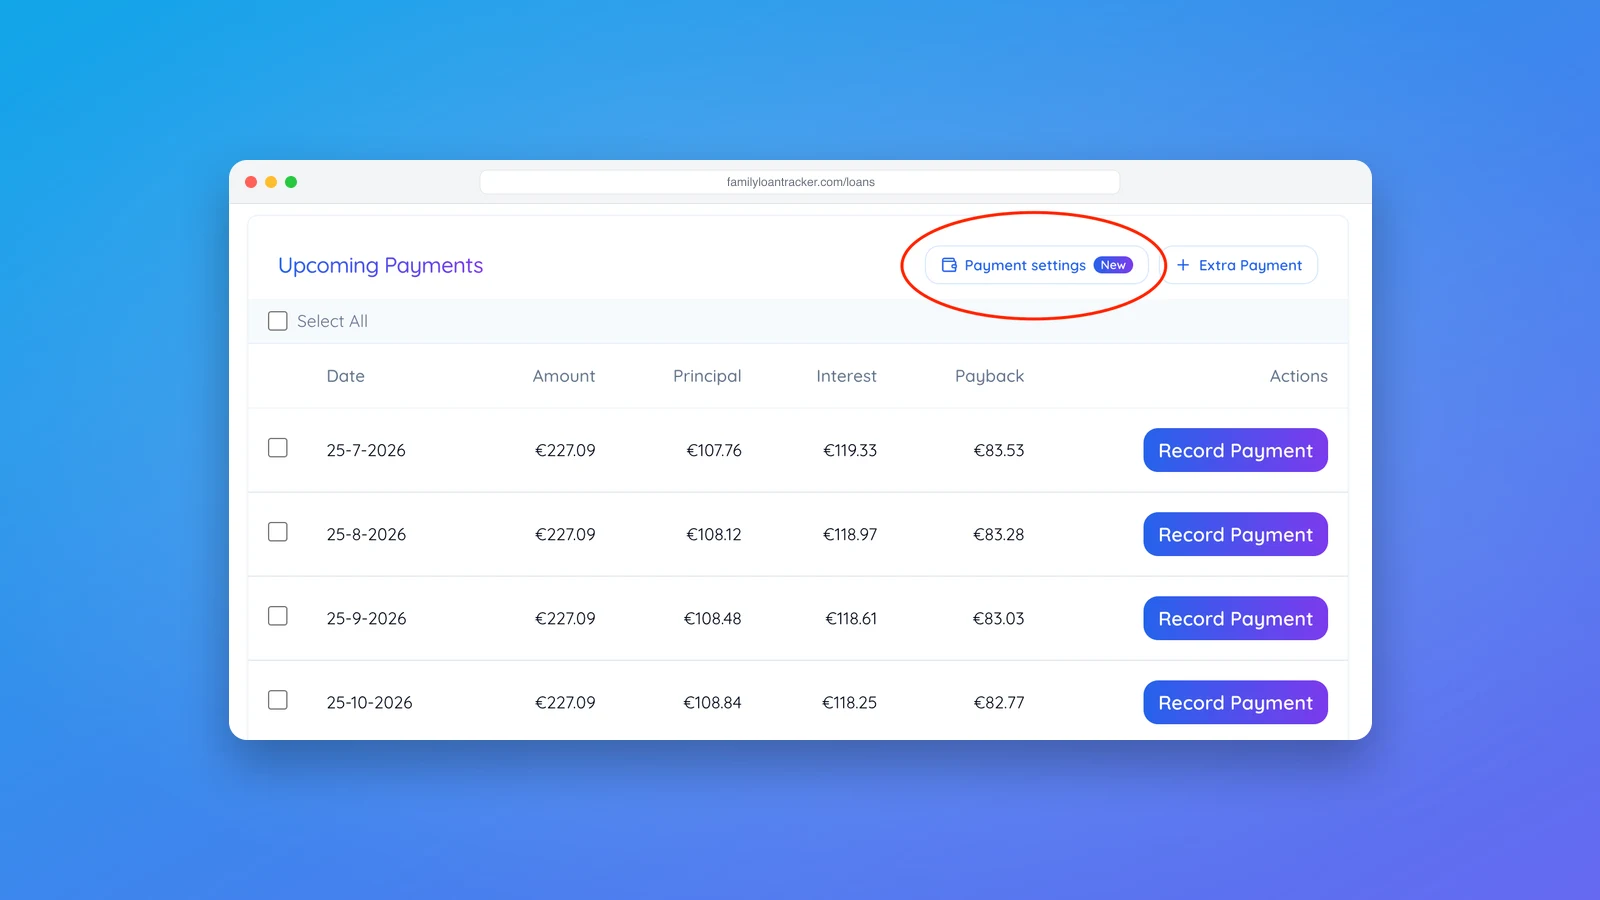Check the 25-10-2026 payment row checkbox

[278, 700]
